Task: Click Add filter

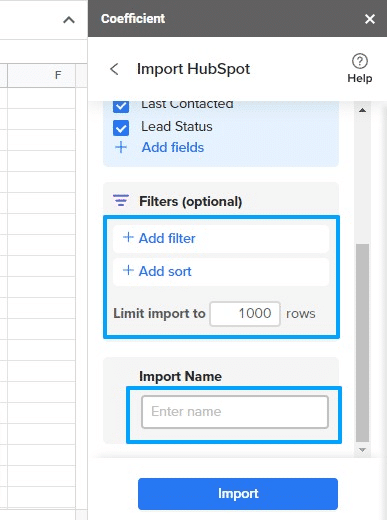Action: point(221,239)
